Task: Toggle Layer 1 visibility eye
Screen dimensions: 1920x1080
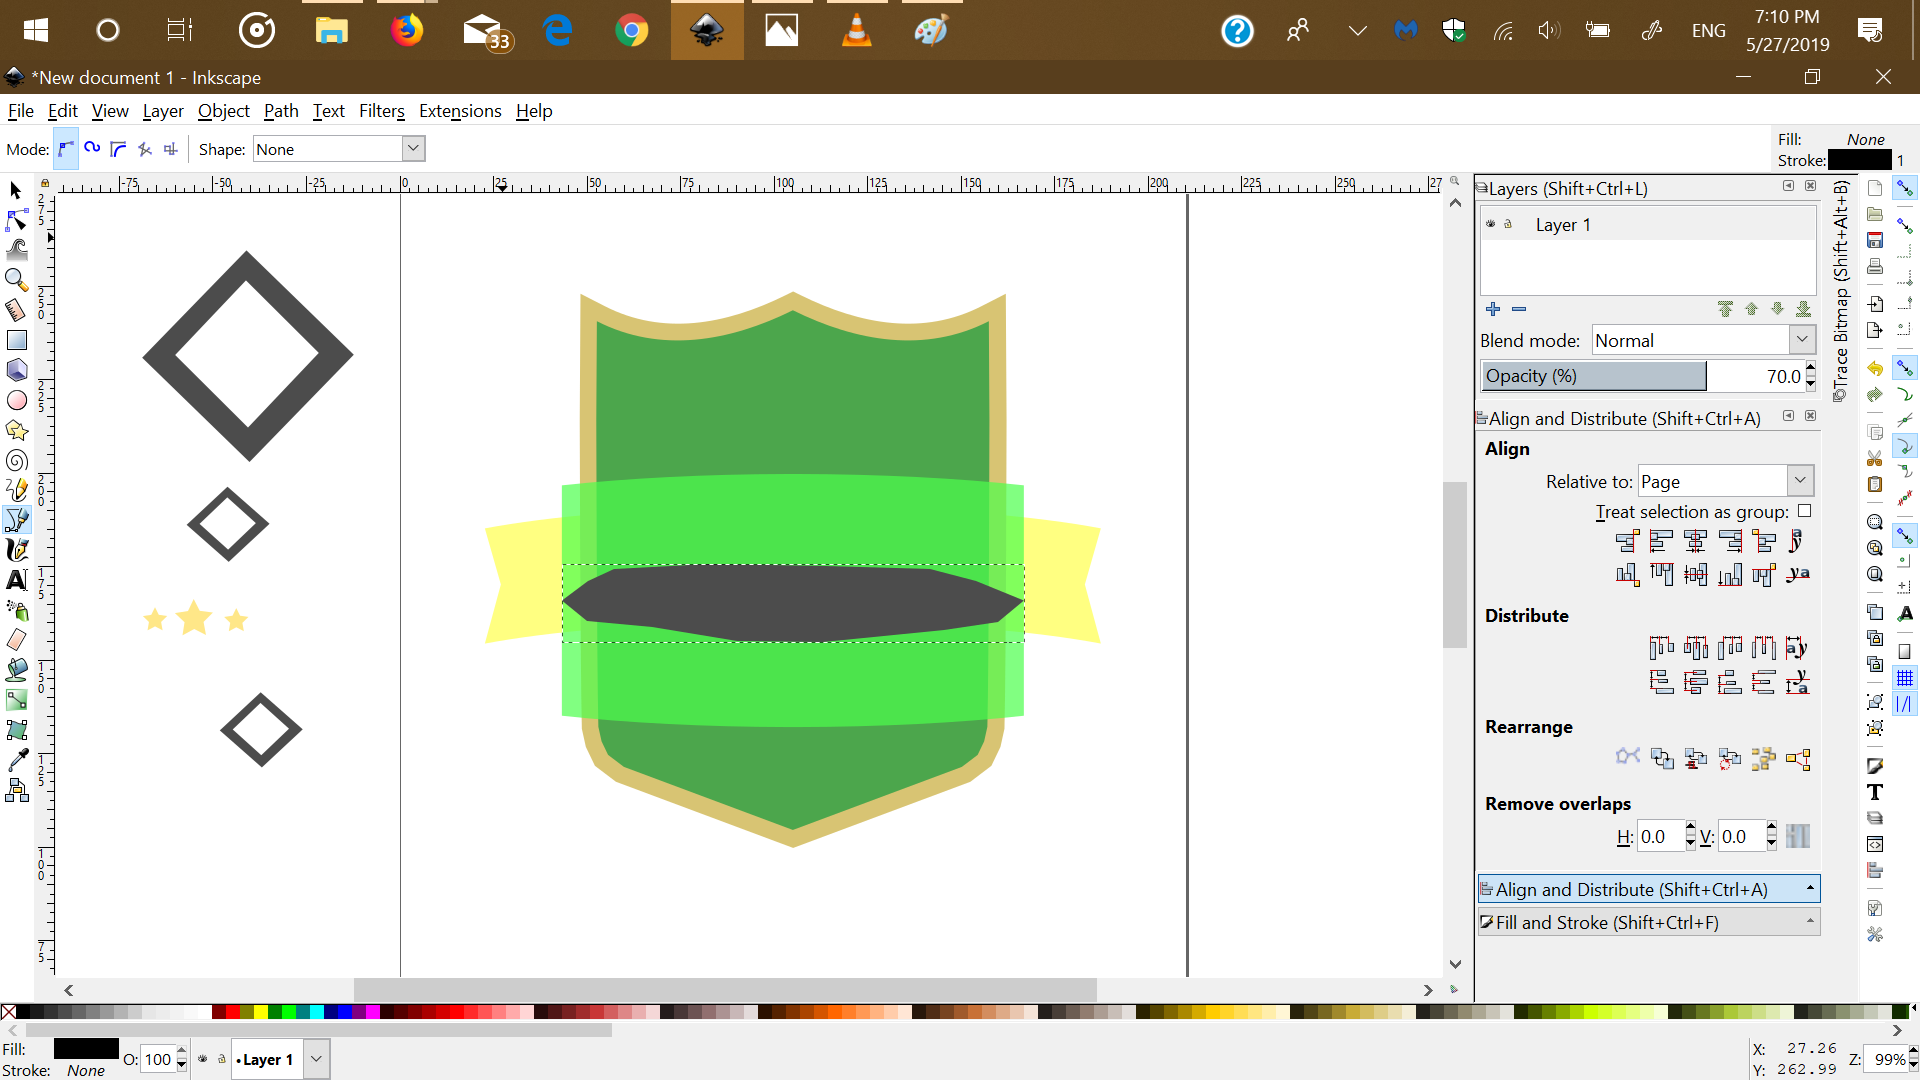Action: pyautogui.click(x=1490, y=224)
